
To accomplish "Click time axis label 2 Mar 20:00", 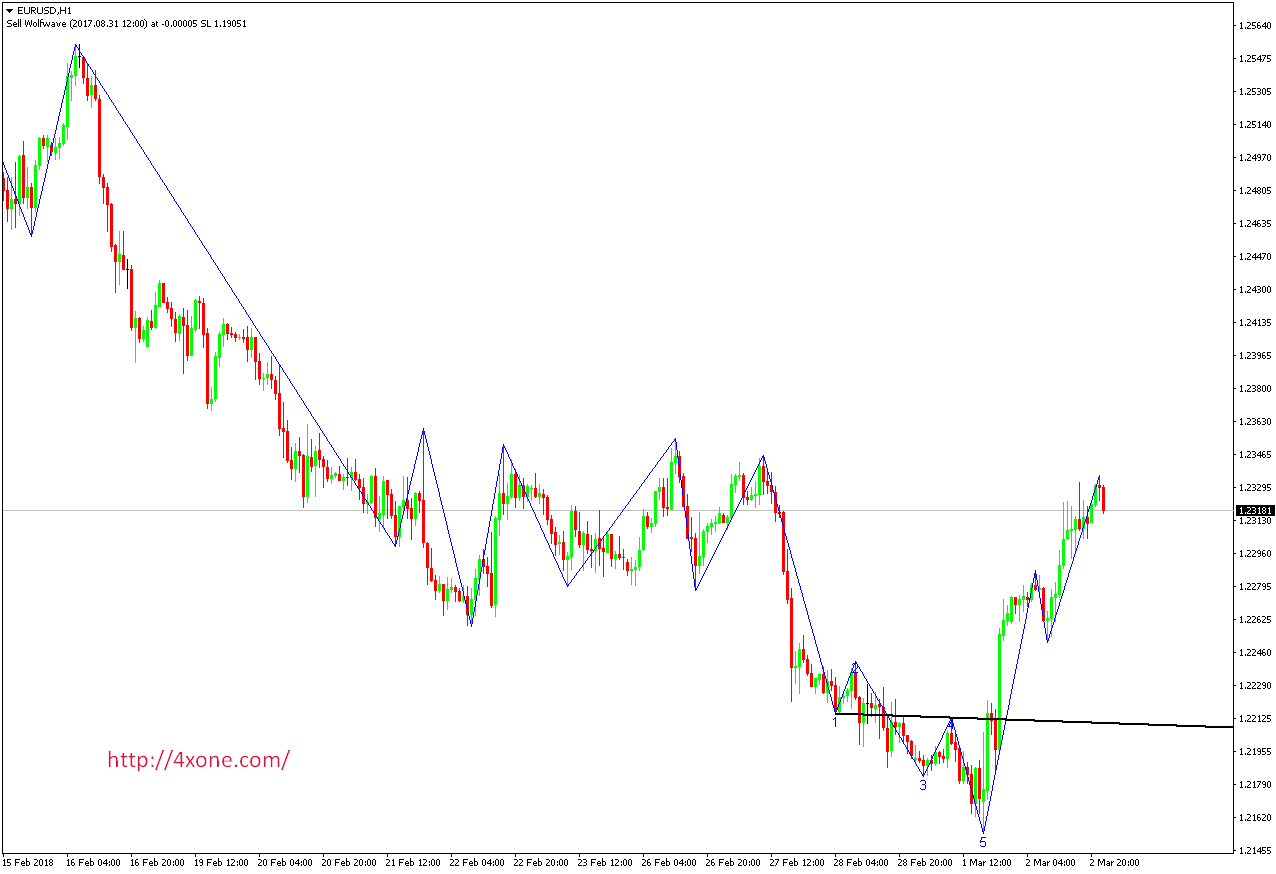I will [x=1116, y=862].
